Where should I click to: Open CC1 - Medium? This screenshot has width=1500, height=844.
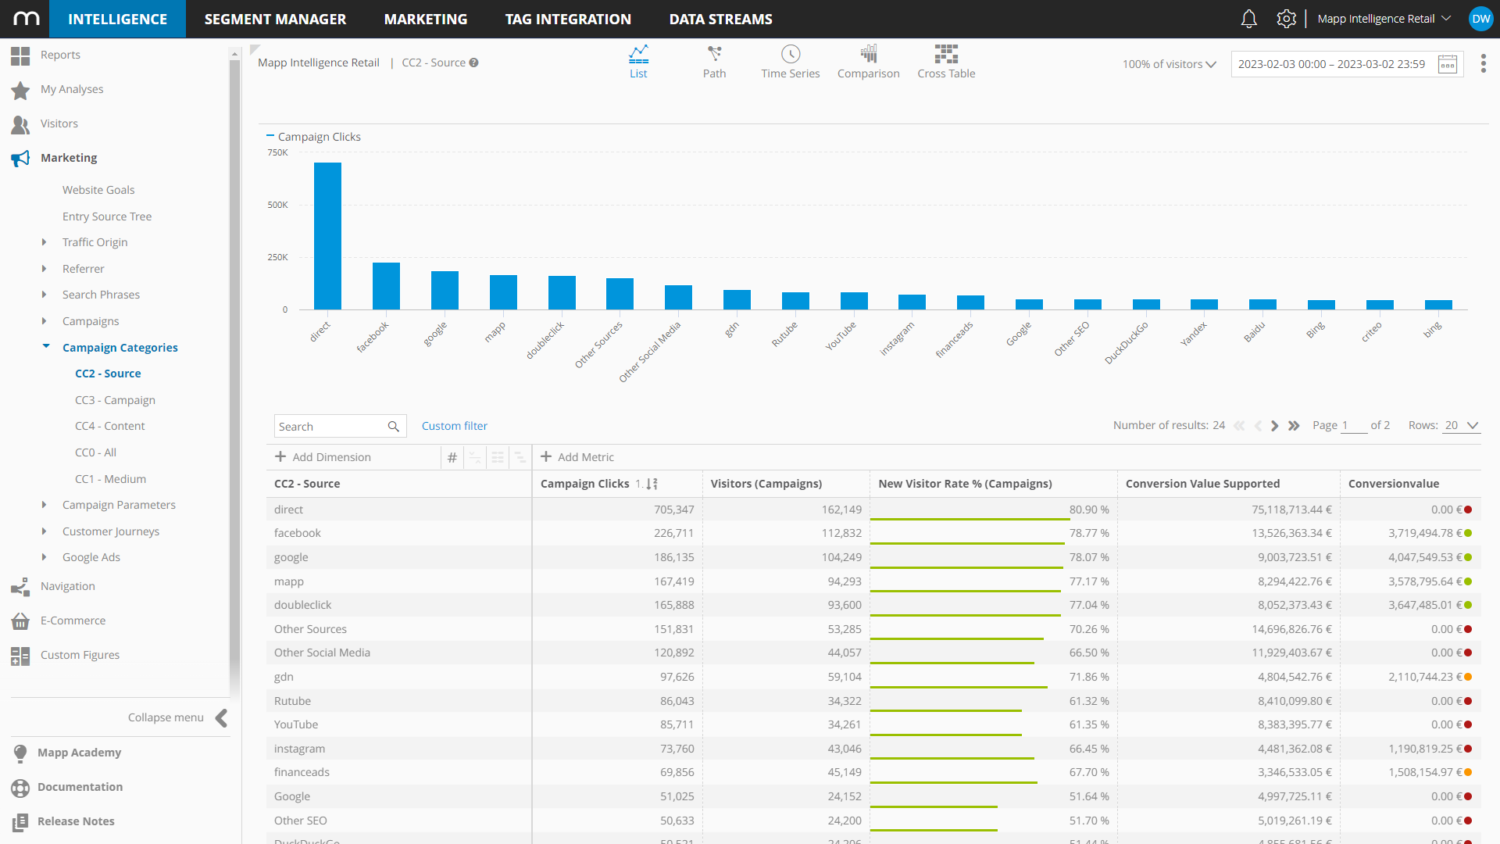(x=110, y=479)
